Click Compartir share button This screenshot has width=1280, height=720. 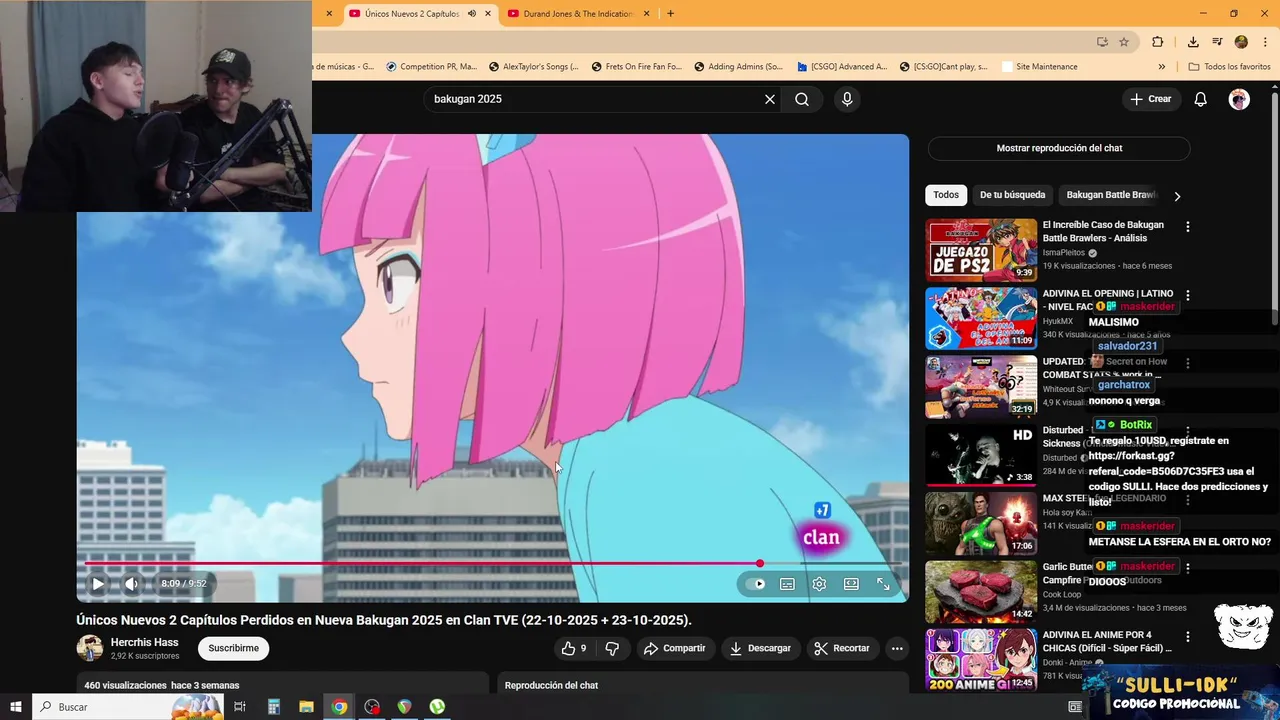pos(674,648)
